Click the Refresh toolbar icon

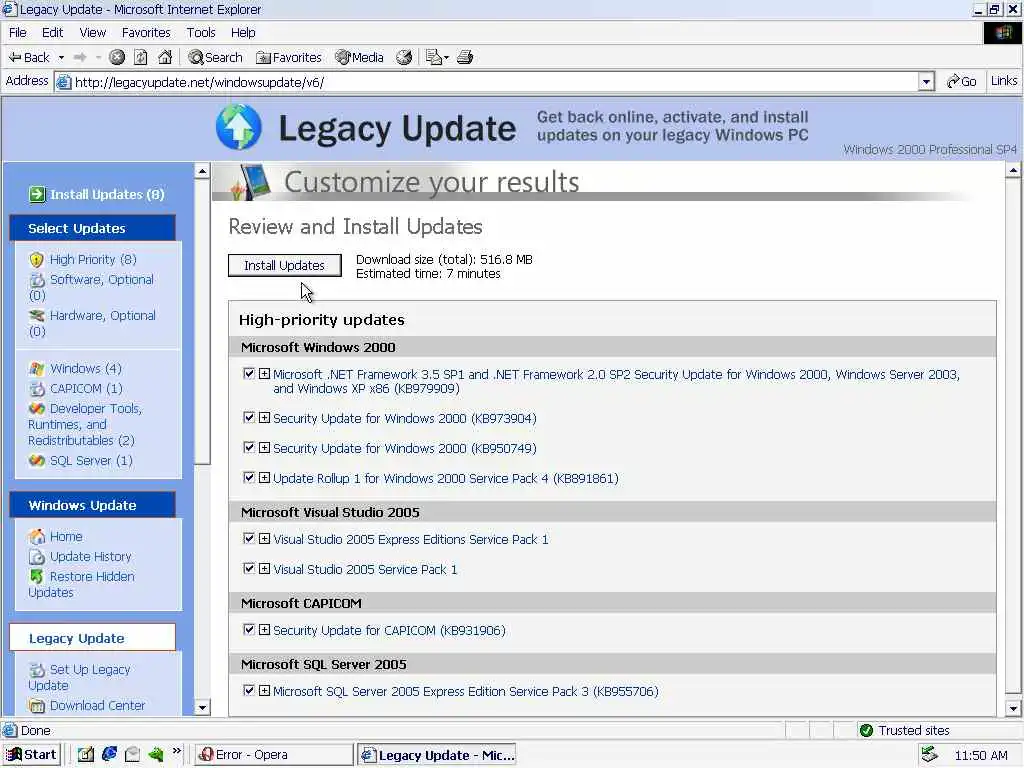click(140, 57)
